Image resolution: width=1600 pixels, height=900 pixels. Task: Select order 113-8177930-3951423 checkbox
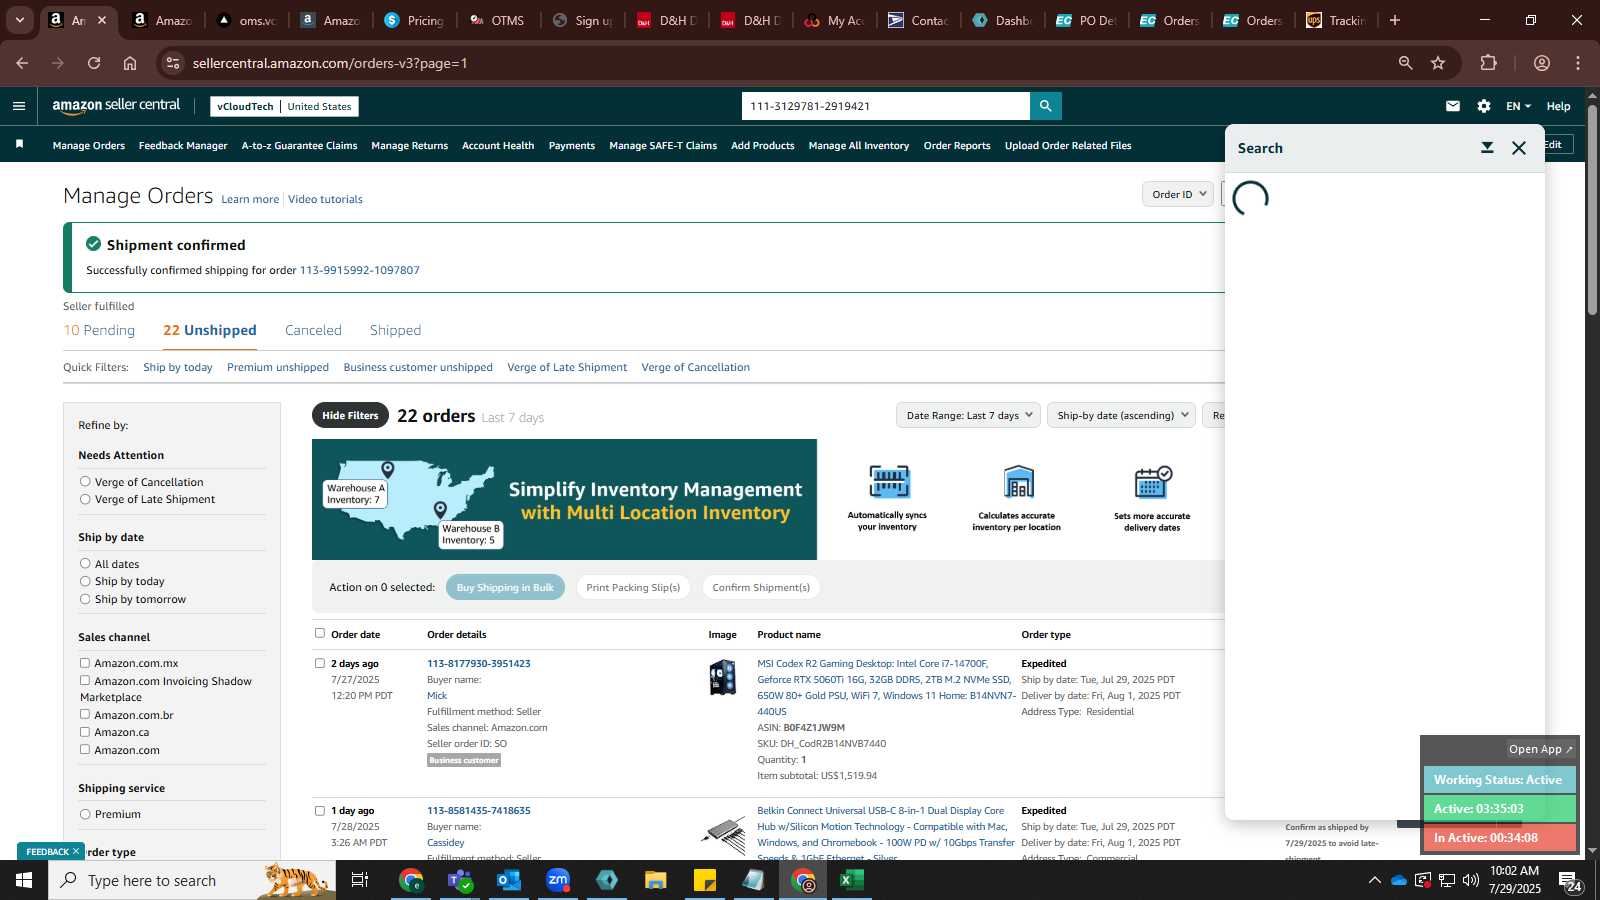point(320,663)
